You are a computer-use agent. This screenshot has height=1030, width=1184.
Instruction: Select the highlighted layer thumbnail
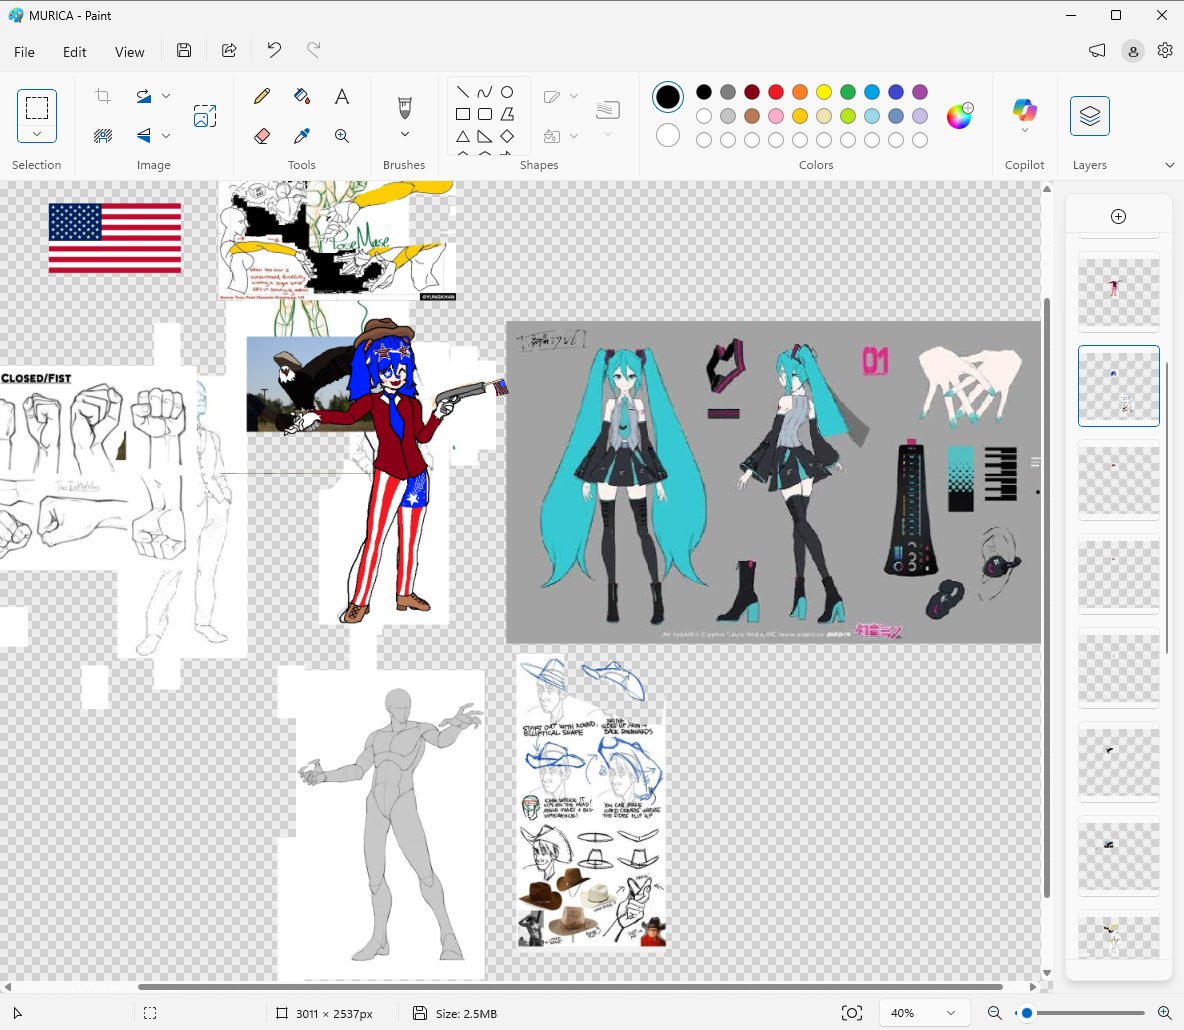[1118, 386]
